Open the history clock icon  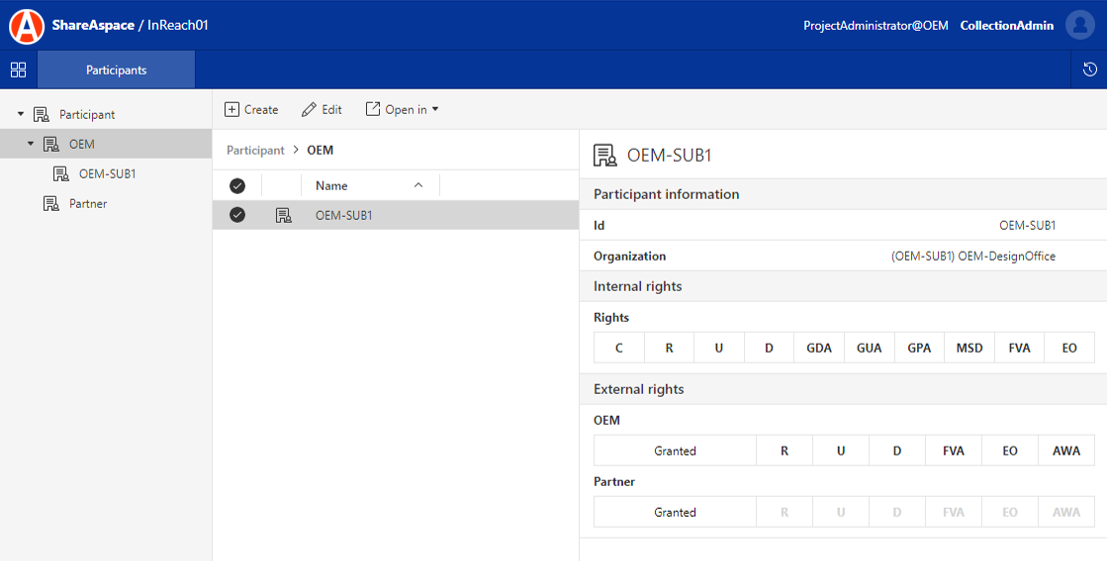tap(1089, 69)
